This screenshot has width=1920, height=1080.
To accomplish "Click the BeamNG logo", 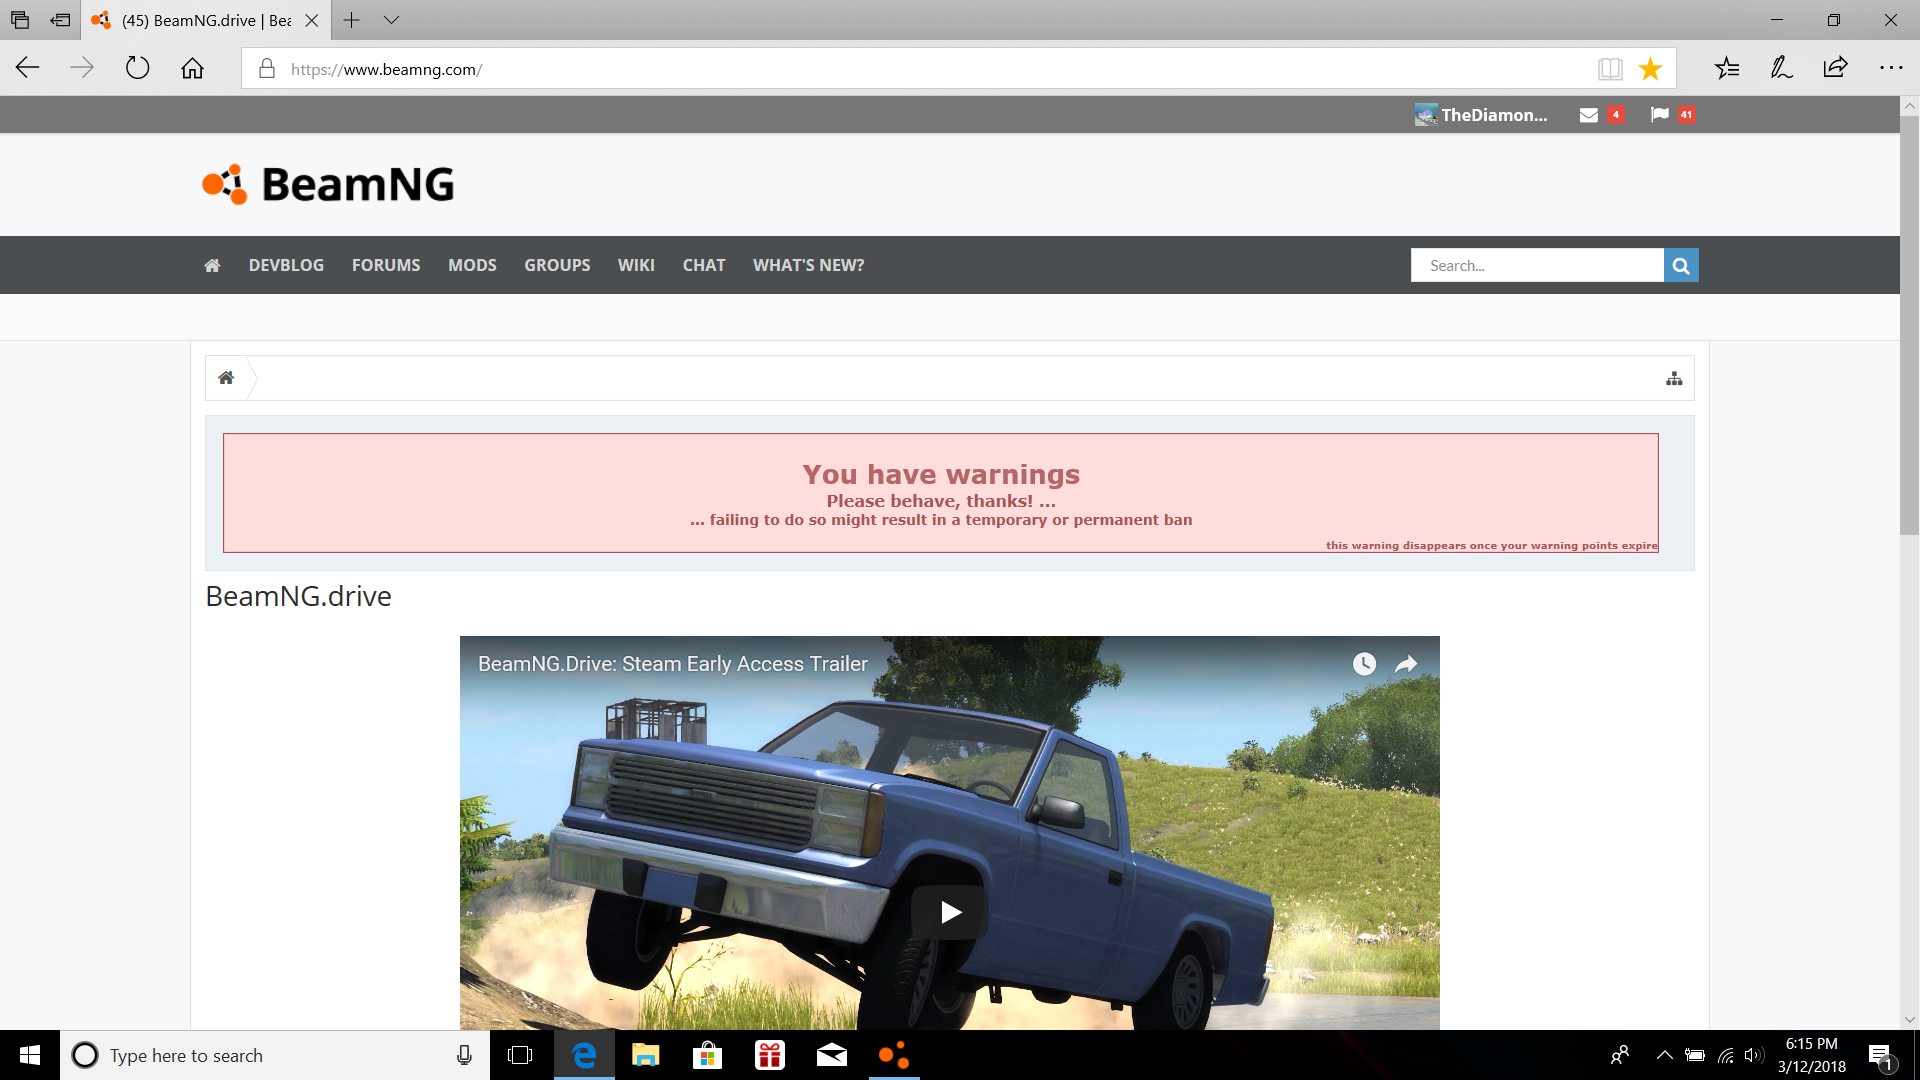I will (328, 185).
